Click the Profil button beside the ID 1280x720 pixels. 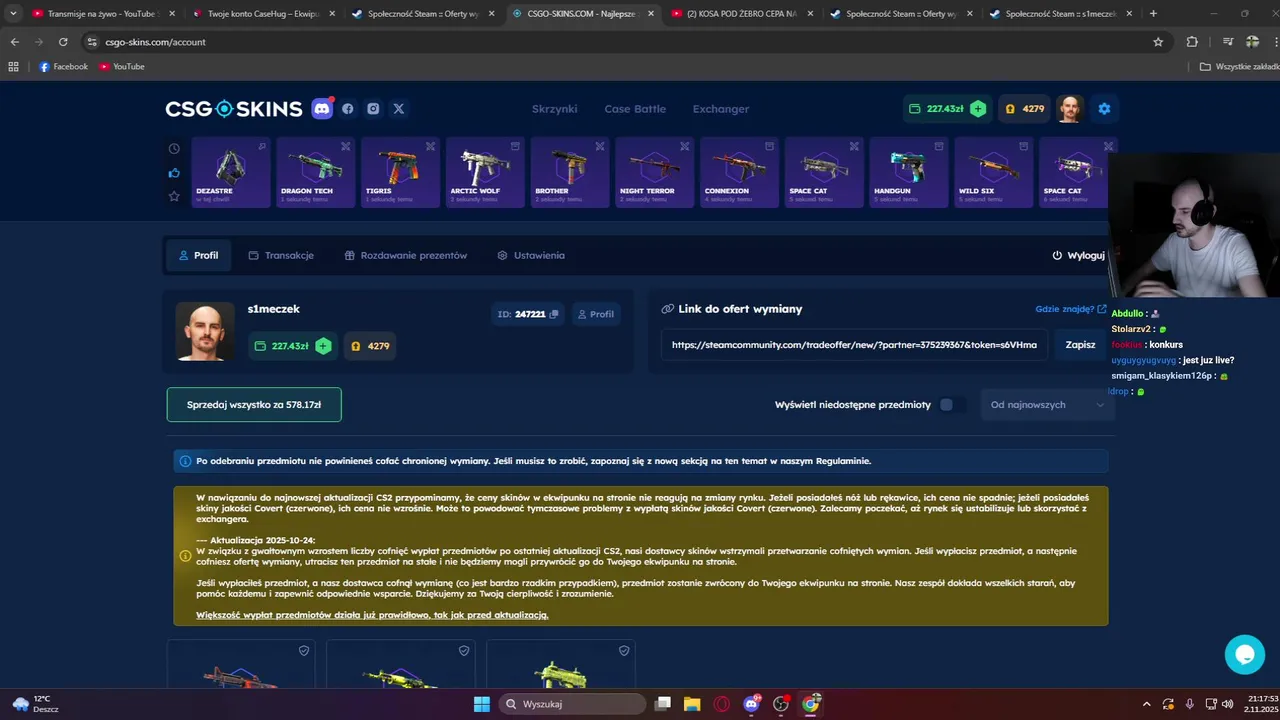click(595, 314)
